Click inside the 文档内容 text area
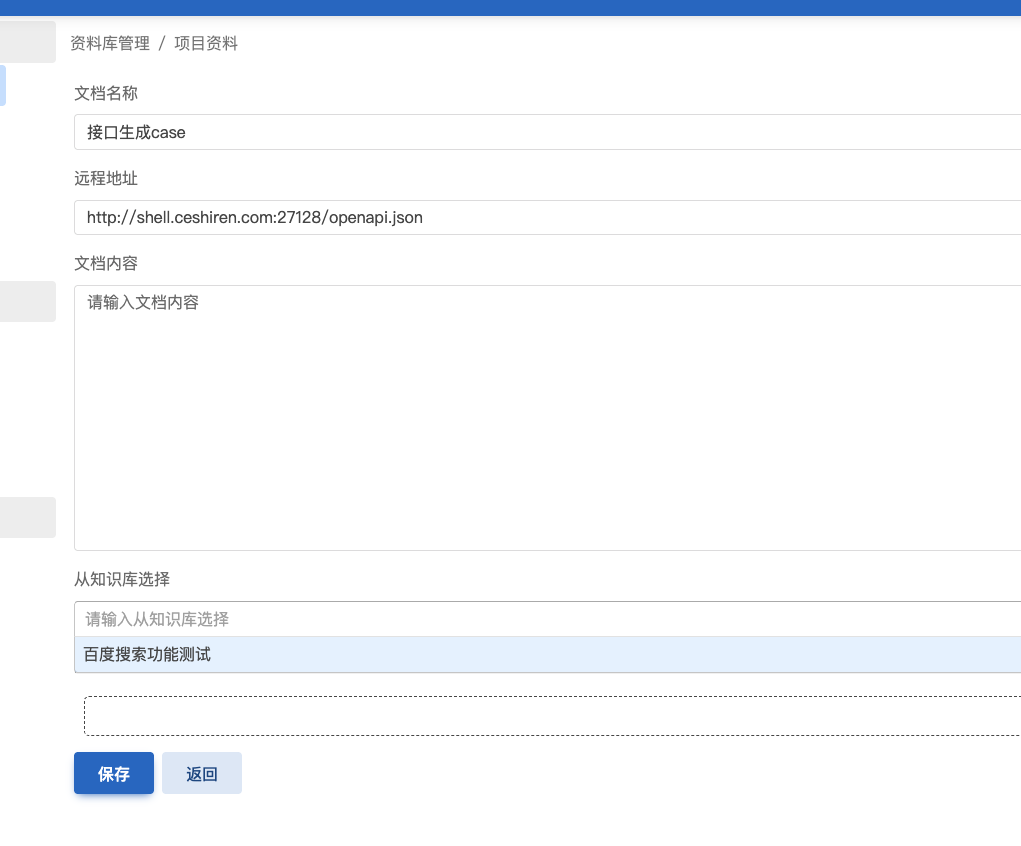The height and width of the screenshot is (846, 1021). (548, 417)
